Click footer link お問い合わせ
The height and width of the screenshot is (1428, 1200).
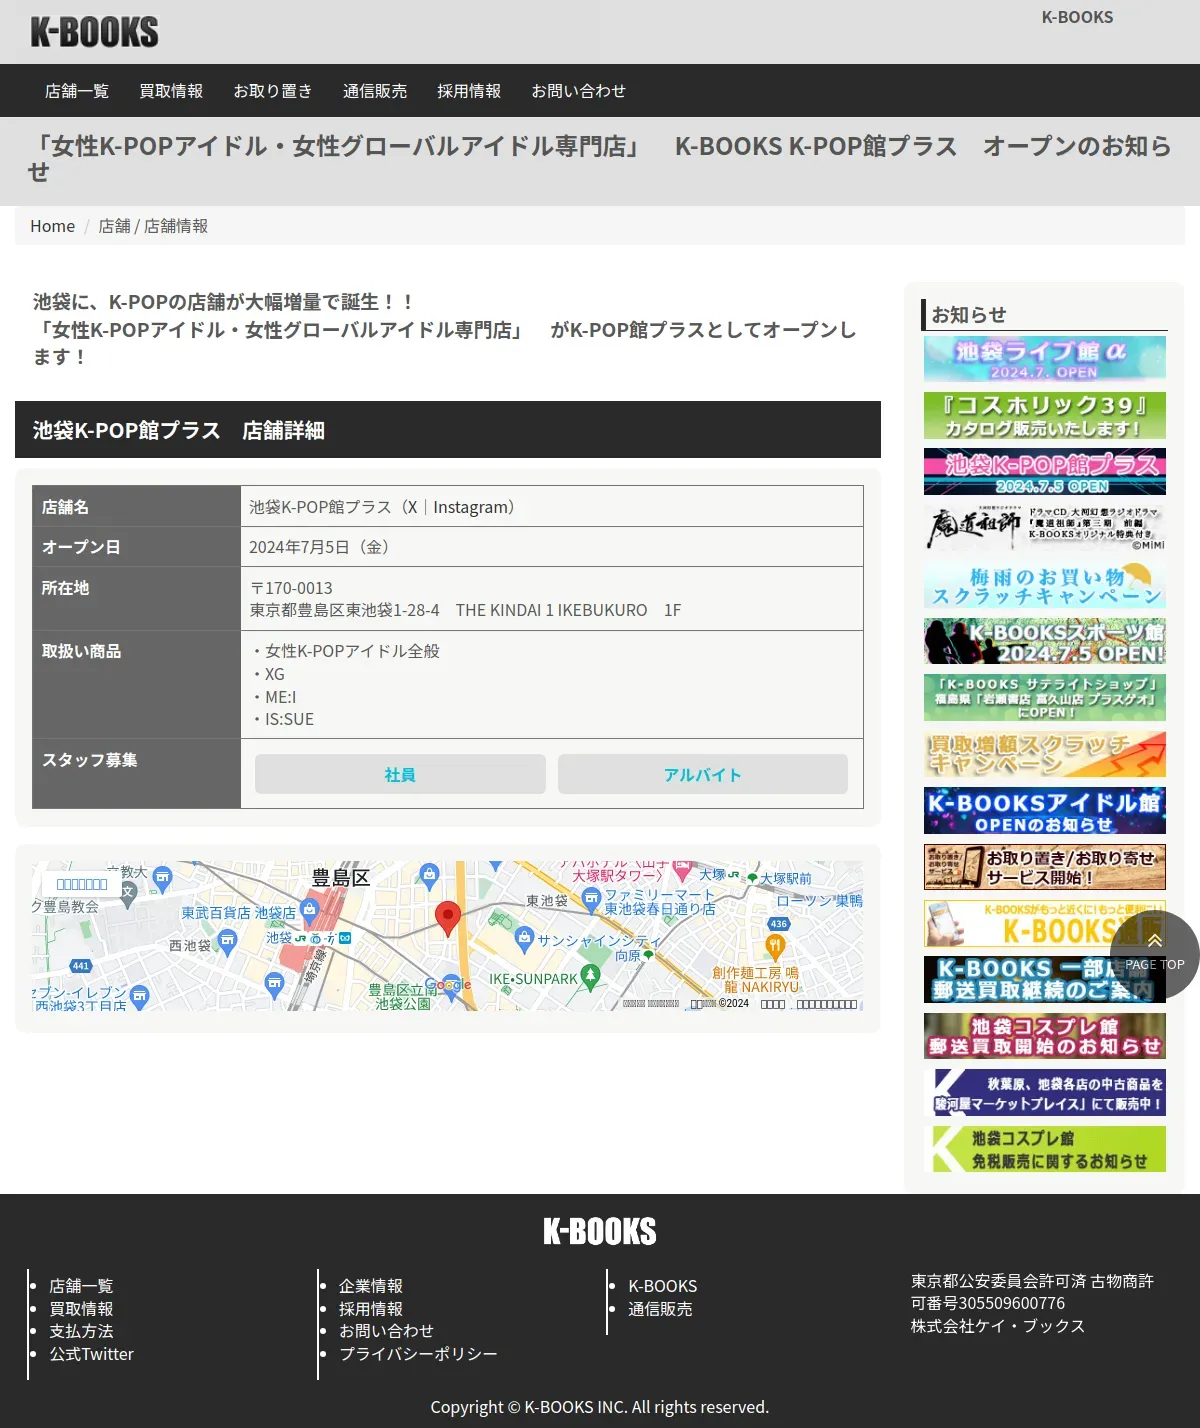[387, 1331]
